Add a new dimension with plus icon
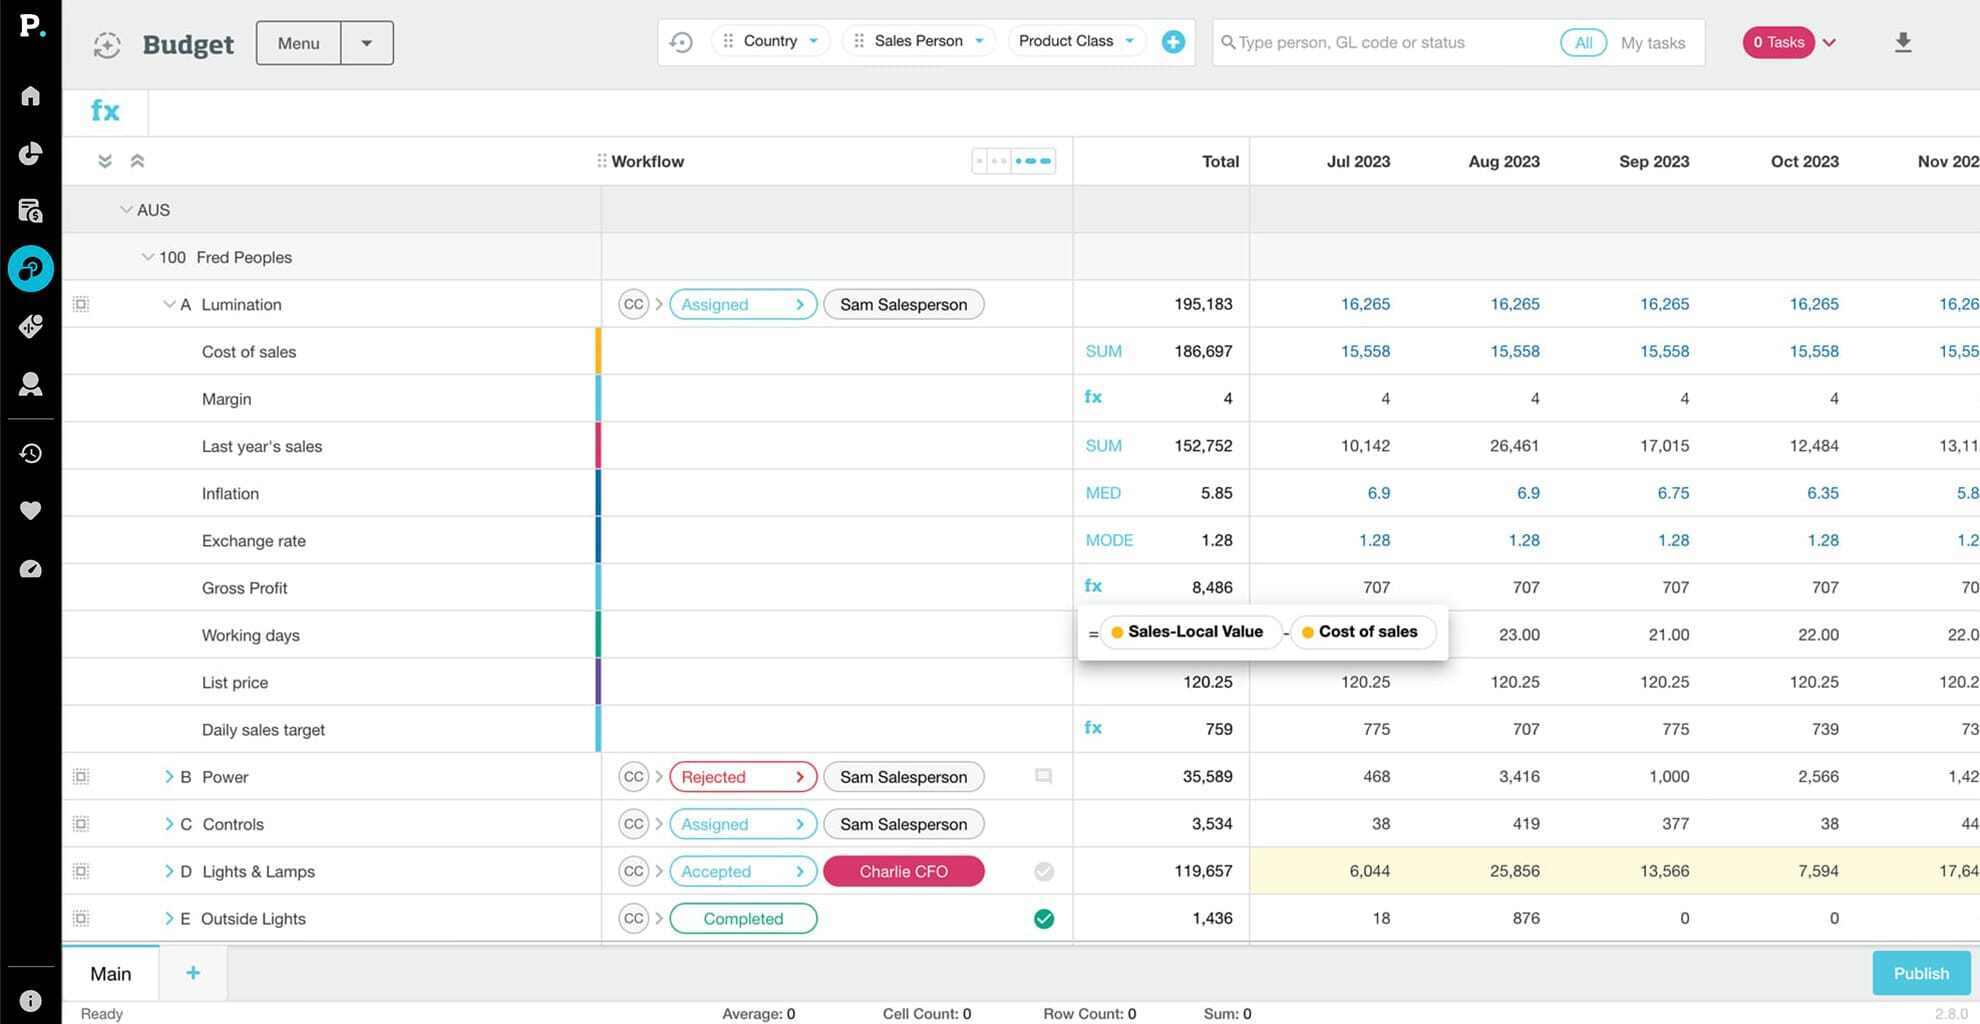Screen dimensions: 1980x1024 click(x=1173, y=42)
